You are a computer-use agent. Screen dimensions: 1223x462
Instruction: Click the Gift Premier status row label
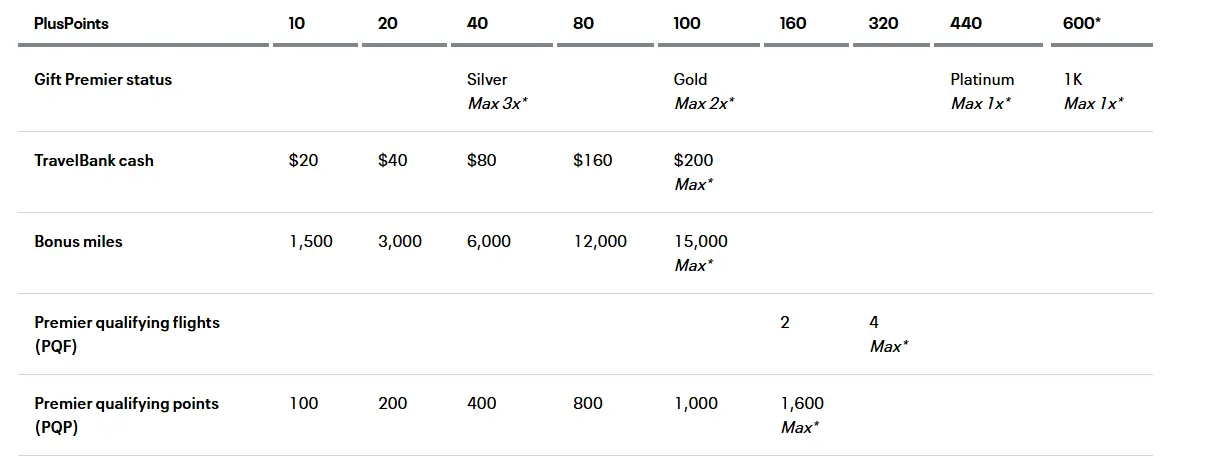pos(103,80)
